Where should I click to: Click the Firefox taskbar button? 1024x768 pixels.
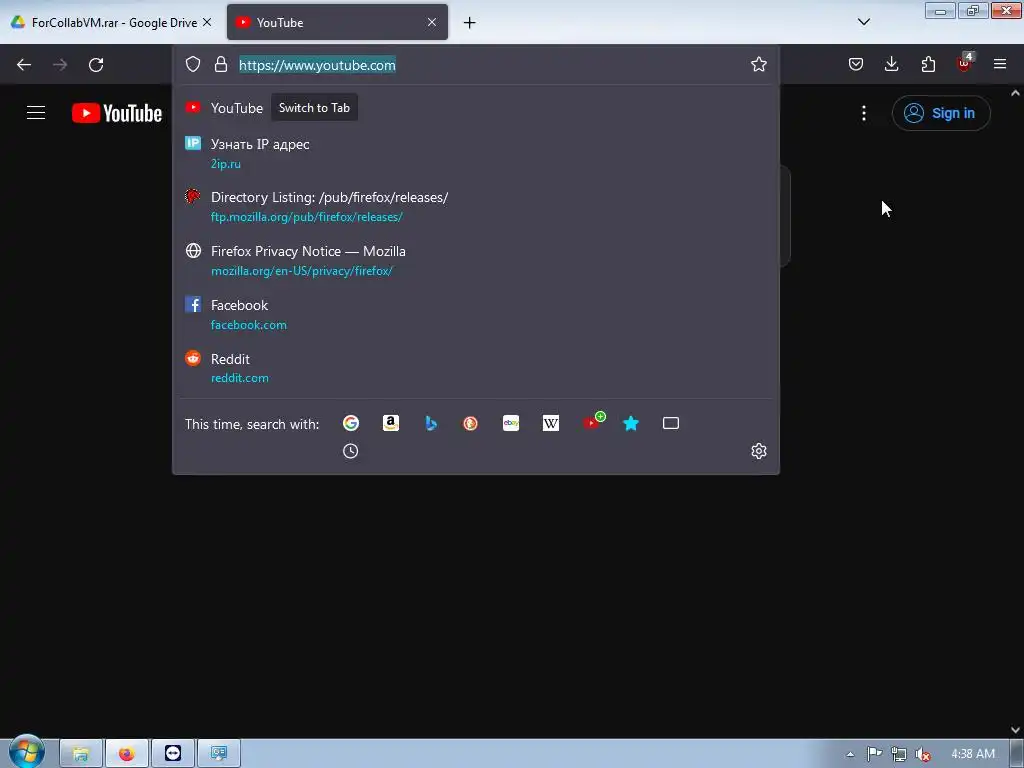coord(127,753)
